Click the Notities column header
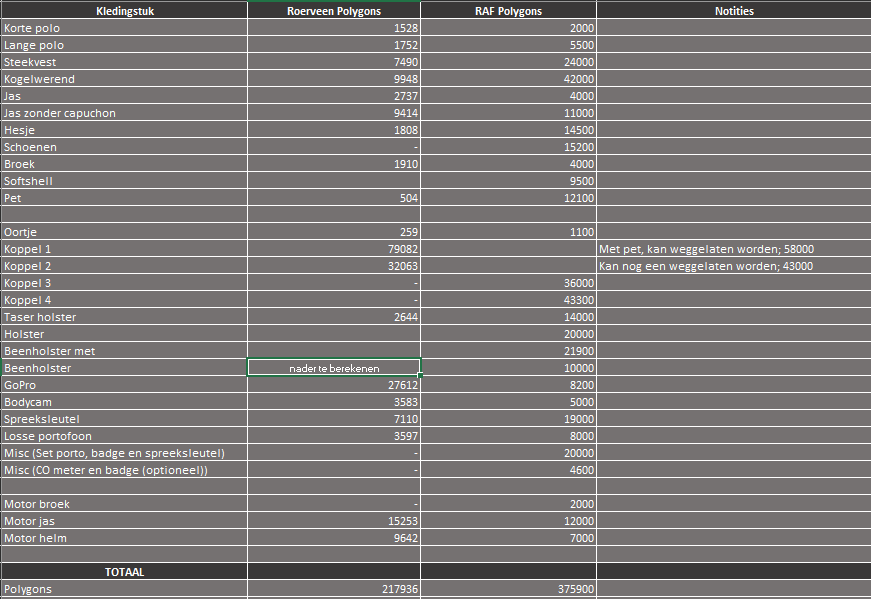This screenshot has width=871, height=599. (x=734, y=11)
